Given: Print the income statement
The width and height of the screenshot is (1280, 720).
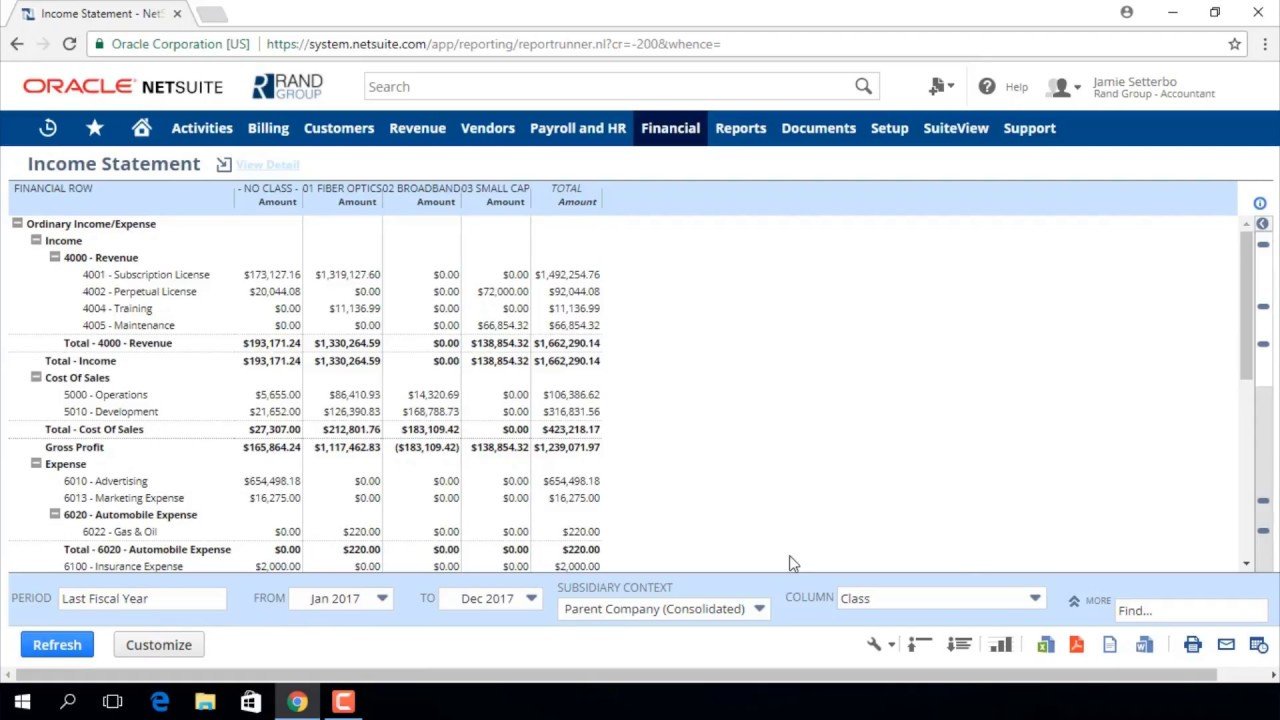Looking at the screenshot, I should [1192, 644].
